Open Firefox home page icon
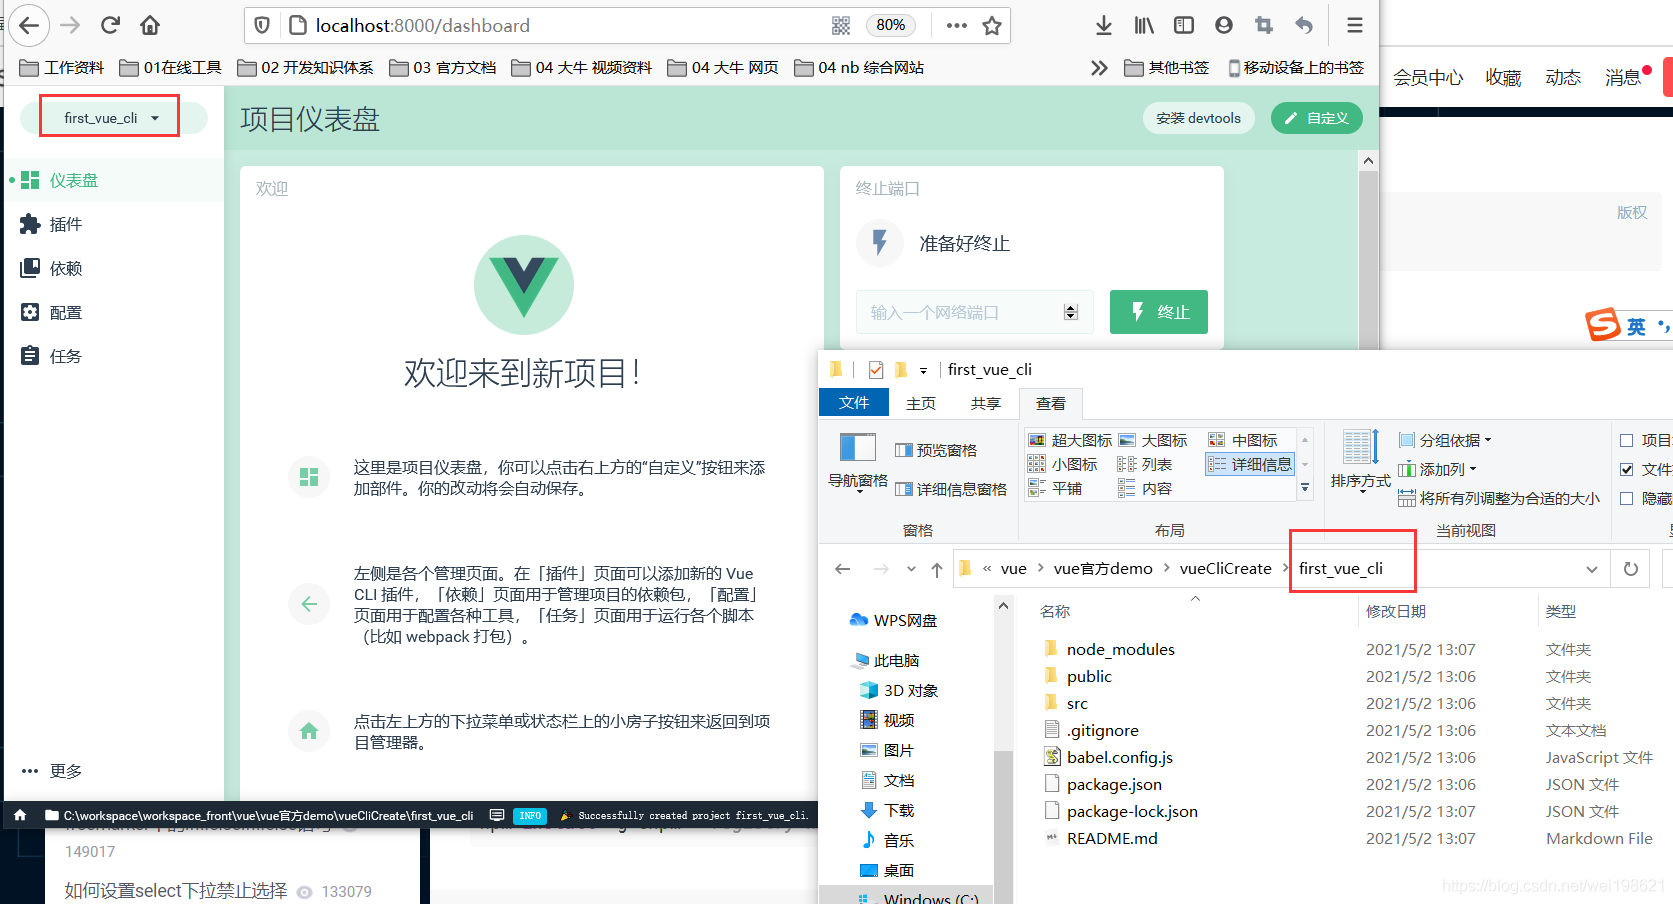Viewport: 1673px width, 904px height. (150, 25)
